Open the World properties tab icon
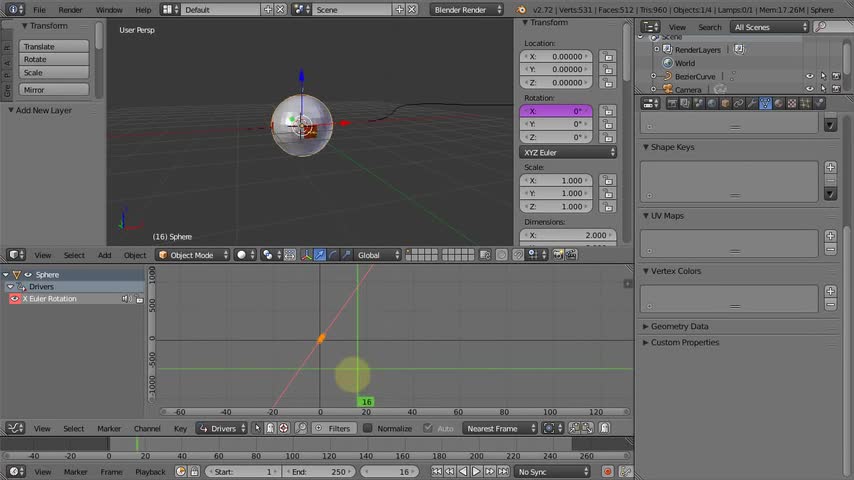 tap(712, 104)
